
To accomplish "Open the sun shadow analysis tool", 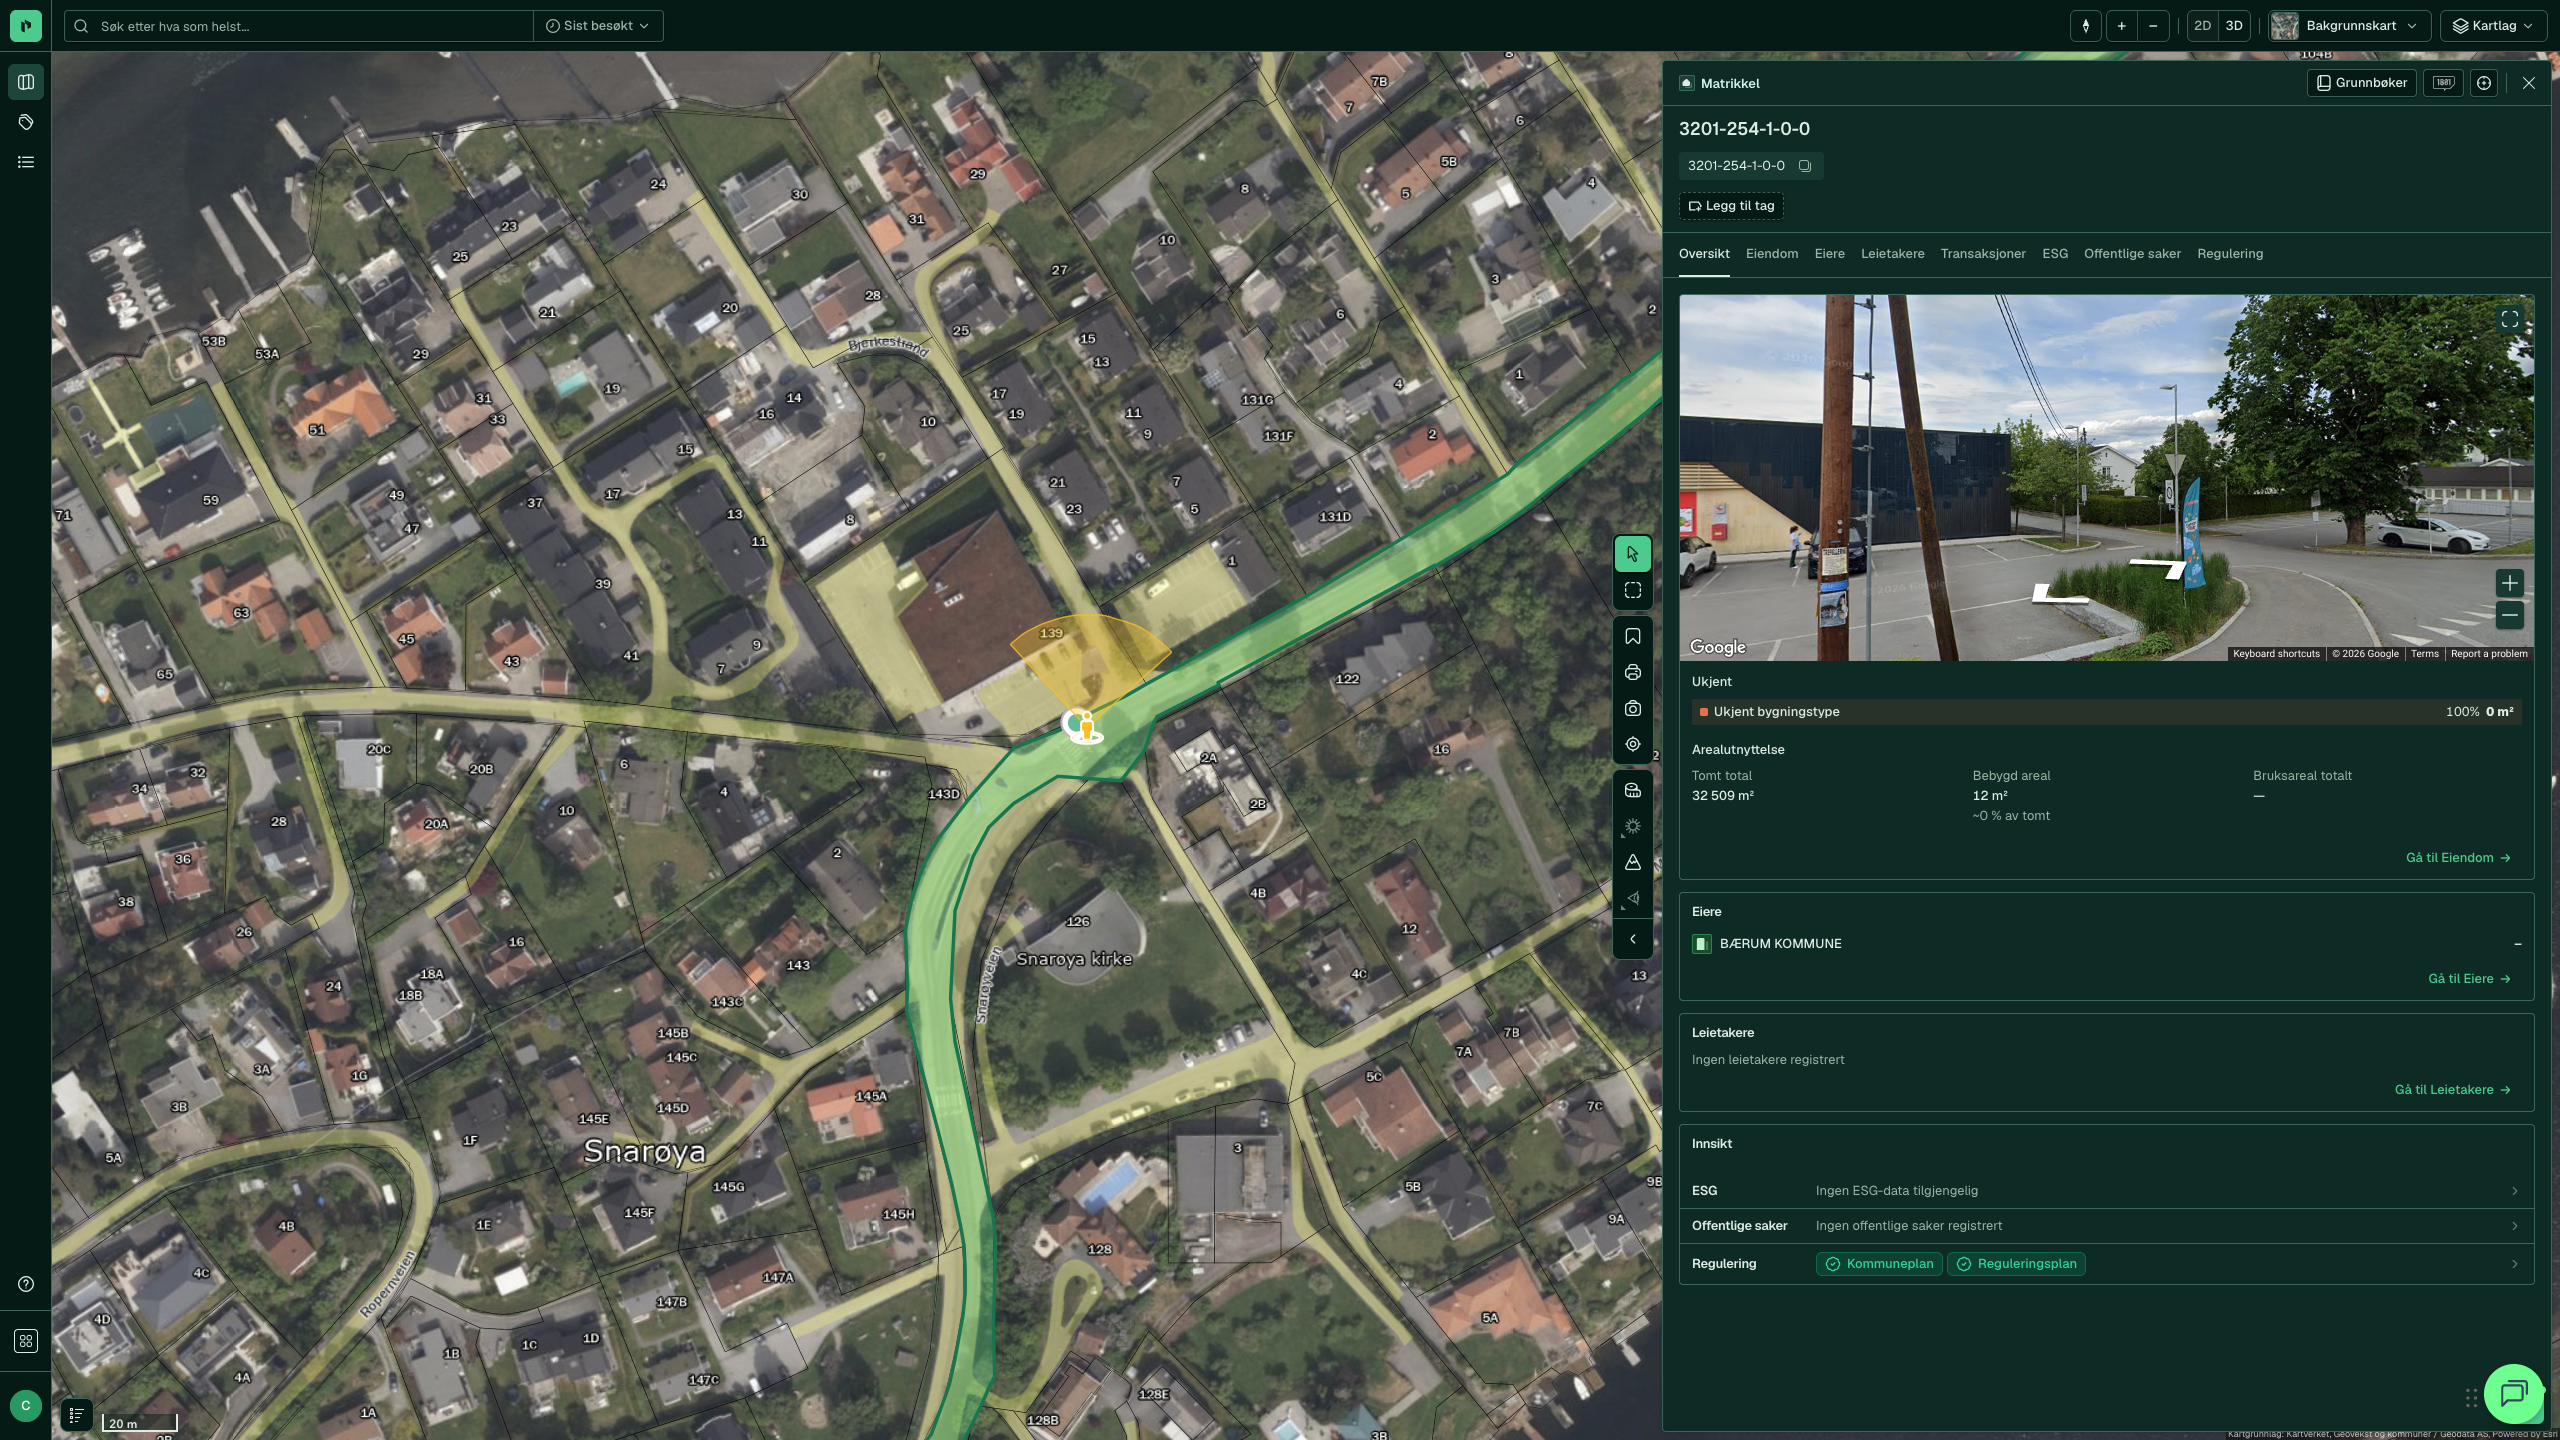I will point(1632,826).
